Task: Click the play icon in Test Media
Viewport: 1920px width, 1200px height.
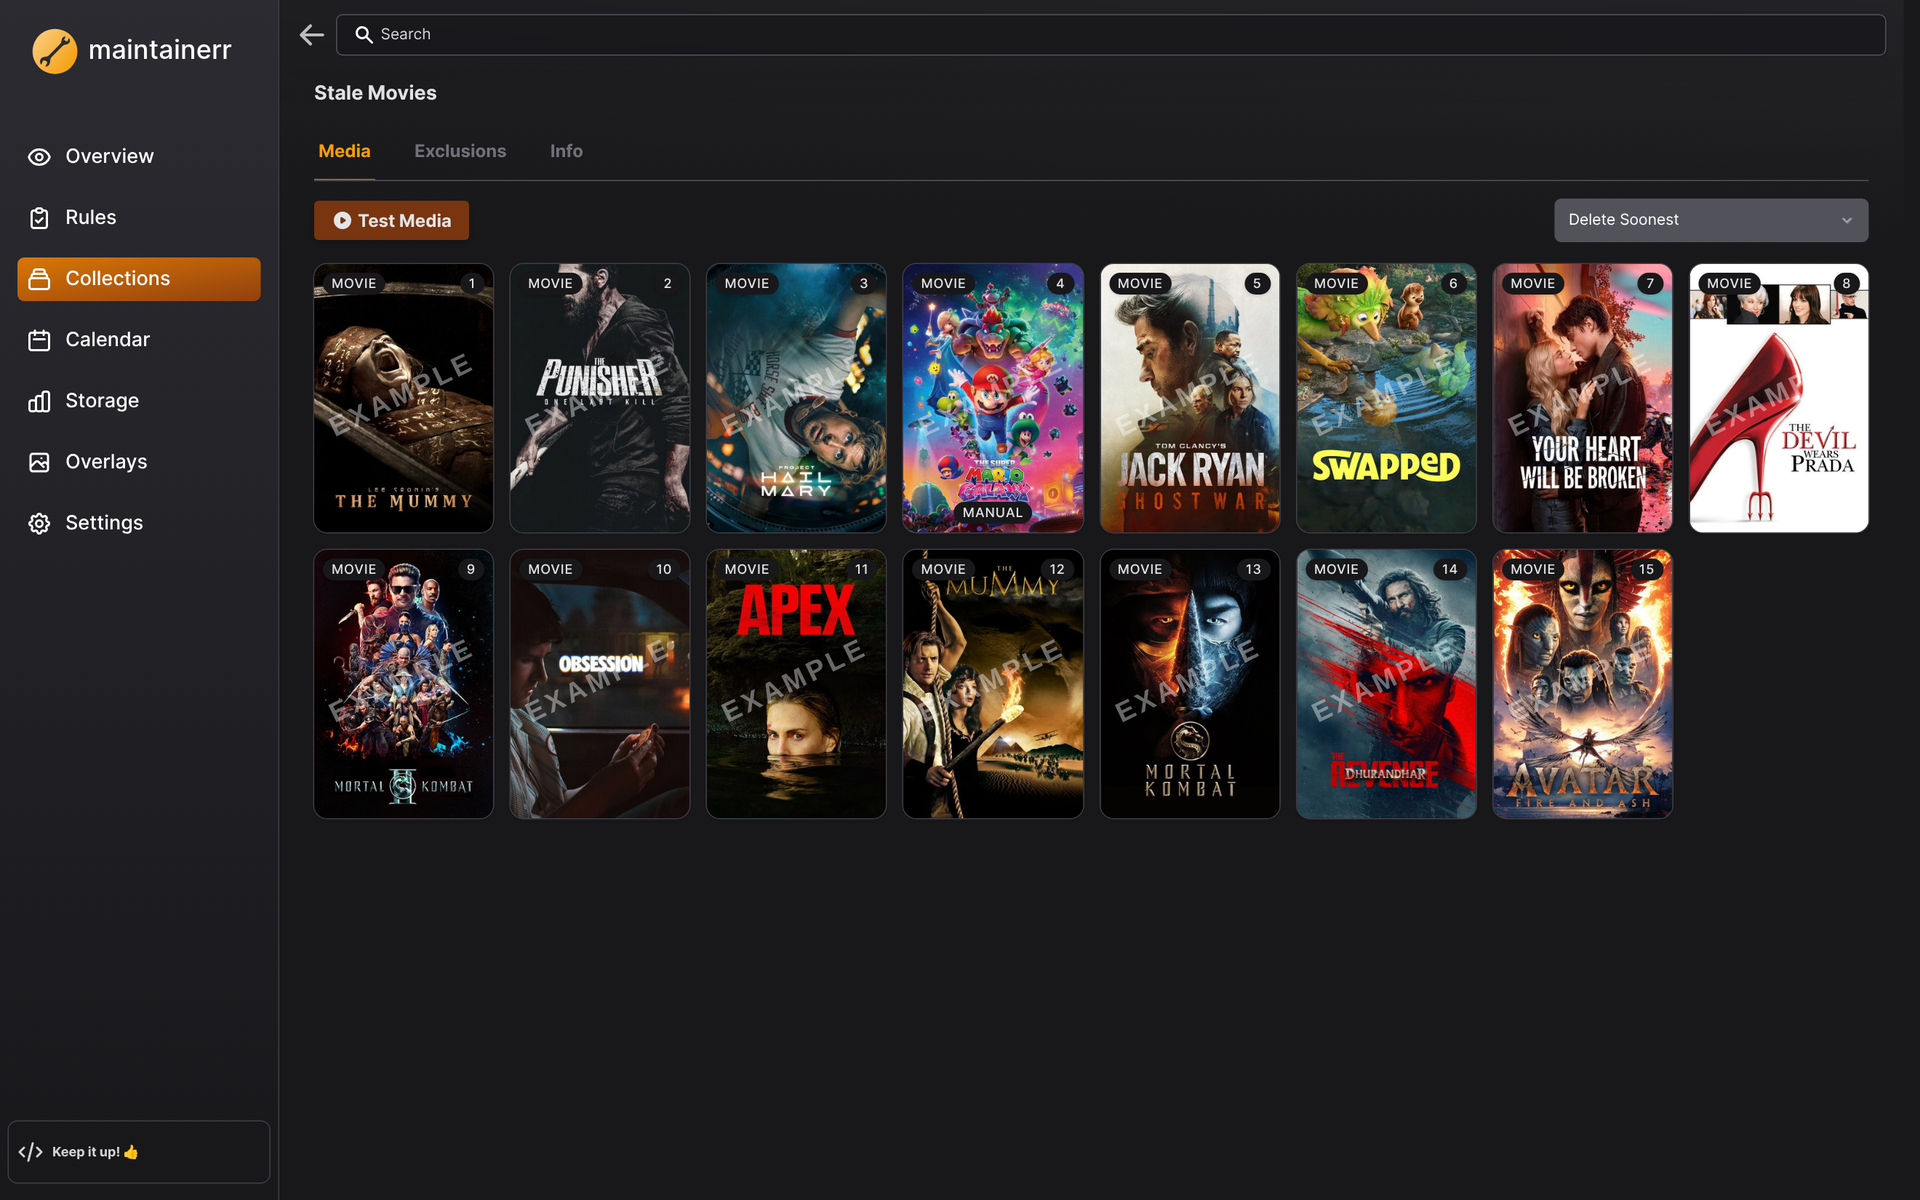Action: point(342,221)
